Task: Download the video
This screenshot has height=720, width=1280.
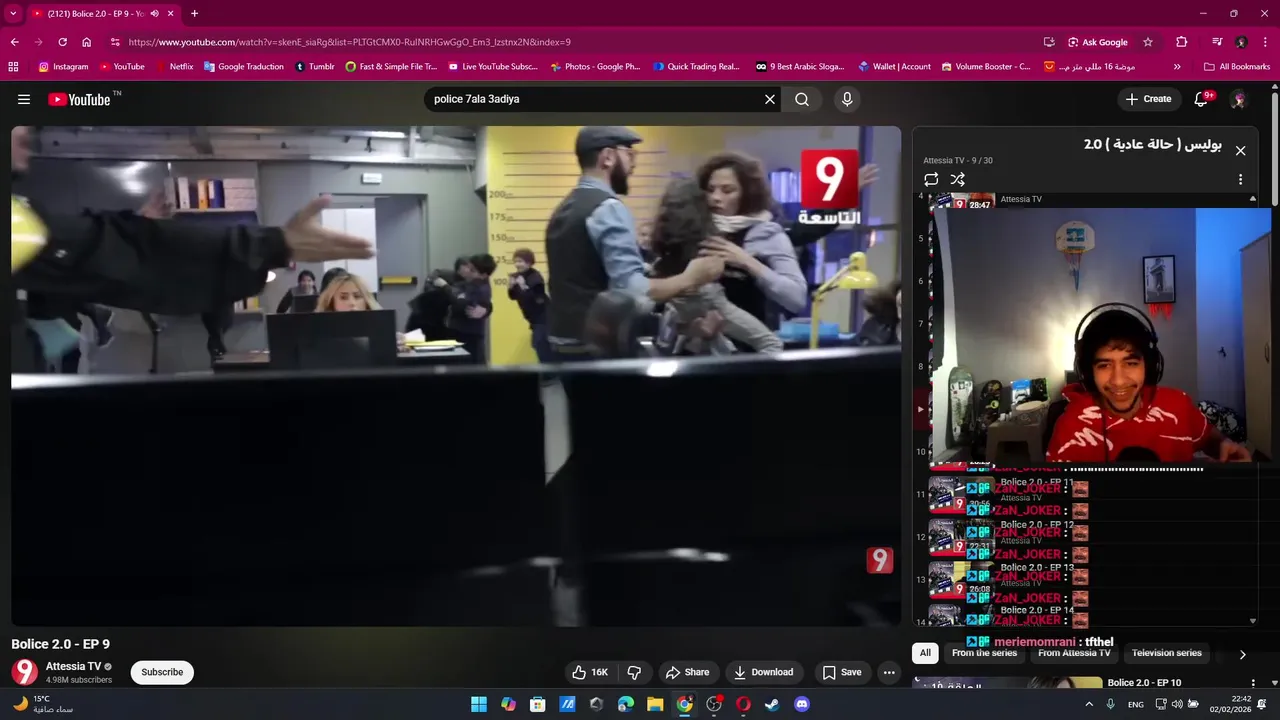Action: pyautogui.click(x=764, y=672)
